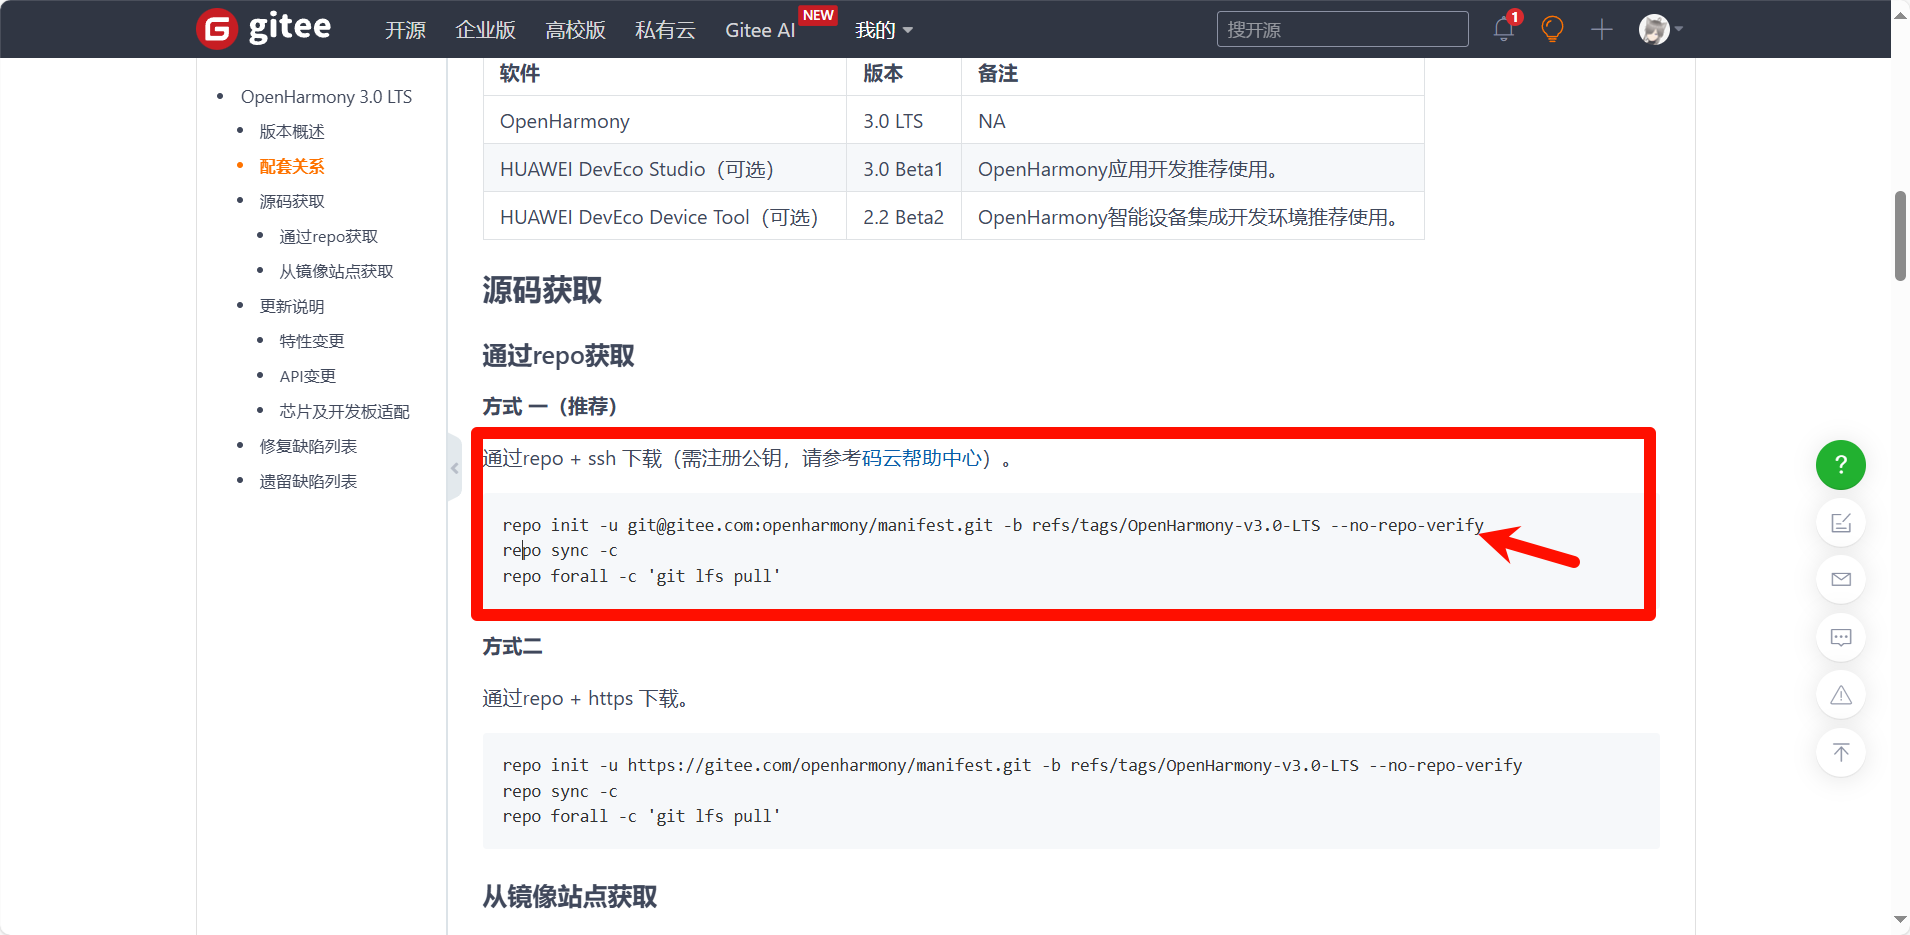Click the Gitee logo icon
The height and width of the screenshot is (935, 1910).
tap(217, 29)
